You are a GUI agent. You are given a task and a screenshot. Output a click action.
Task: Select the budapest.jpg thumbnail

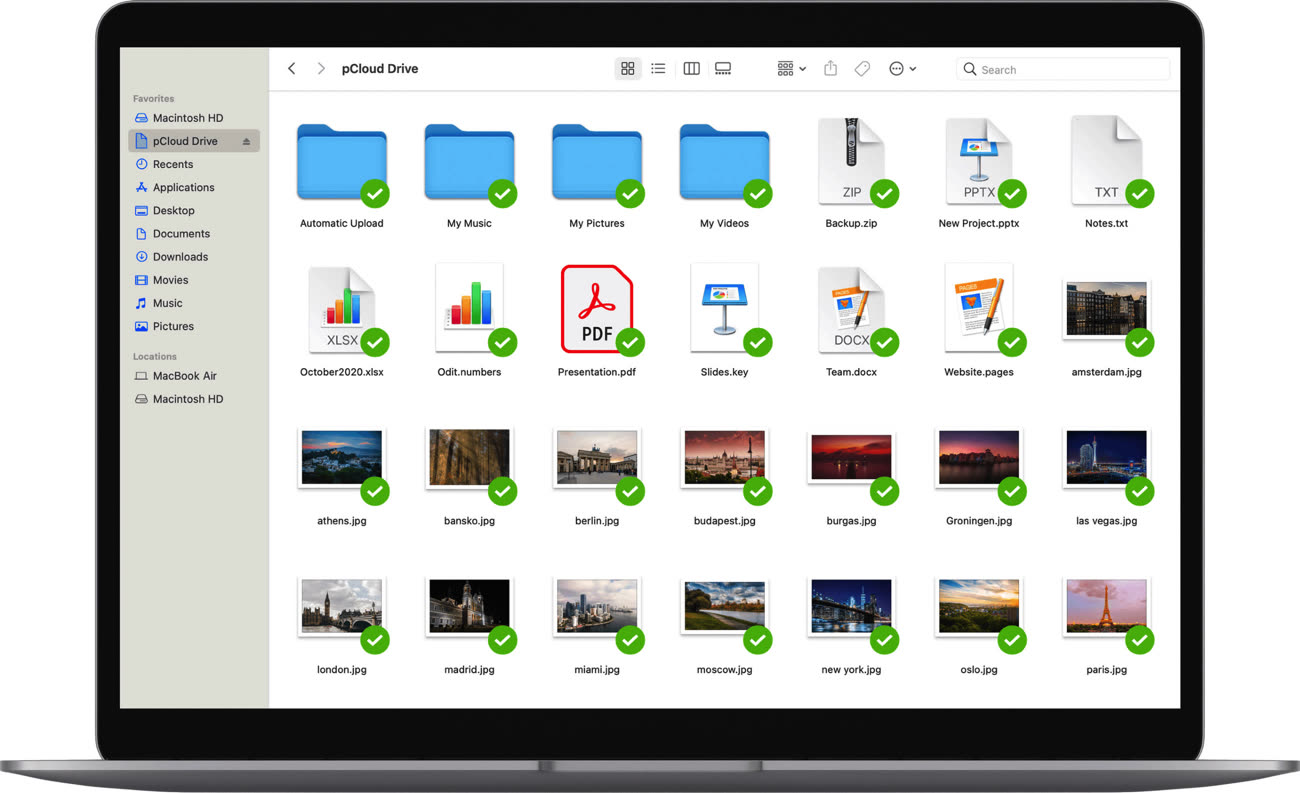point(724,458)
